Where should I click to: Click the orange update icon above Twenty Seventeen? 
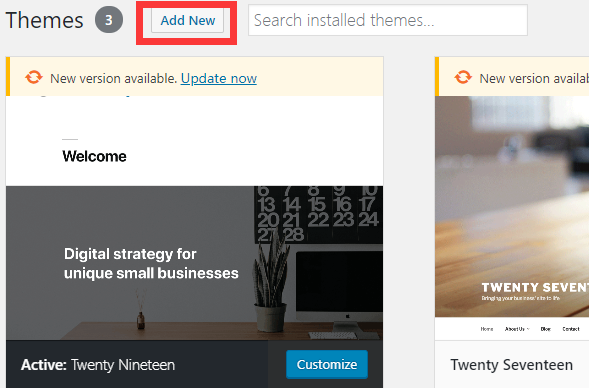[x=463, y=77]
